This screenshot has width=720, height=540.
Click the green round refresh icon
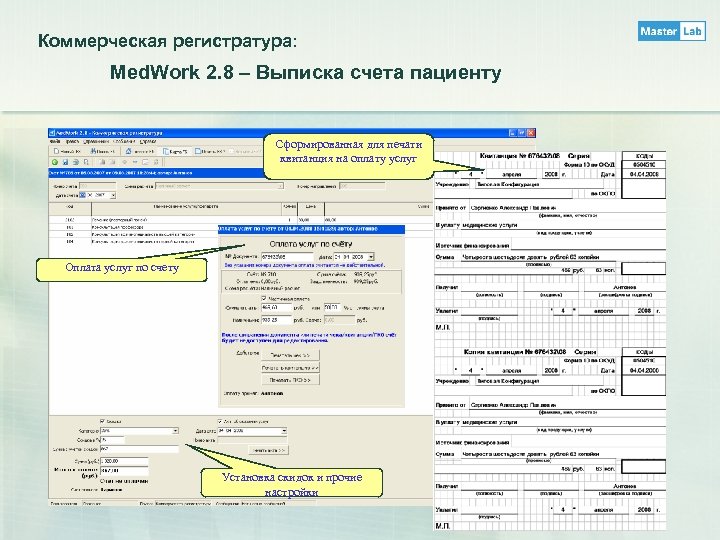point(55,162)
